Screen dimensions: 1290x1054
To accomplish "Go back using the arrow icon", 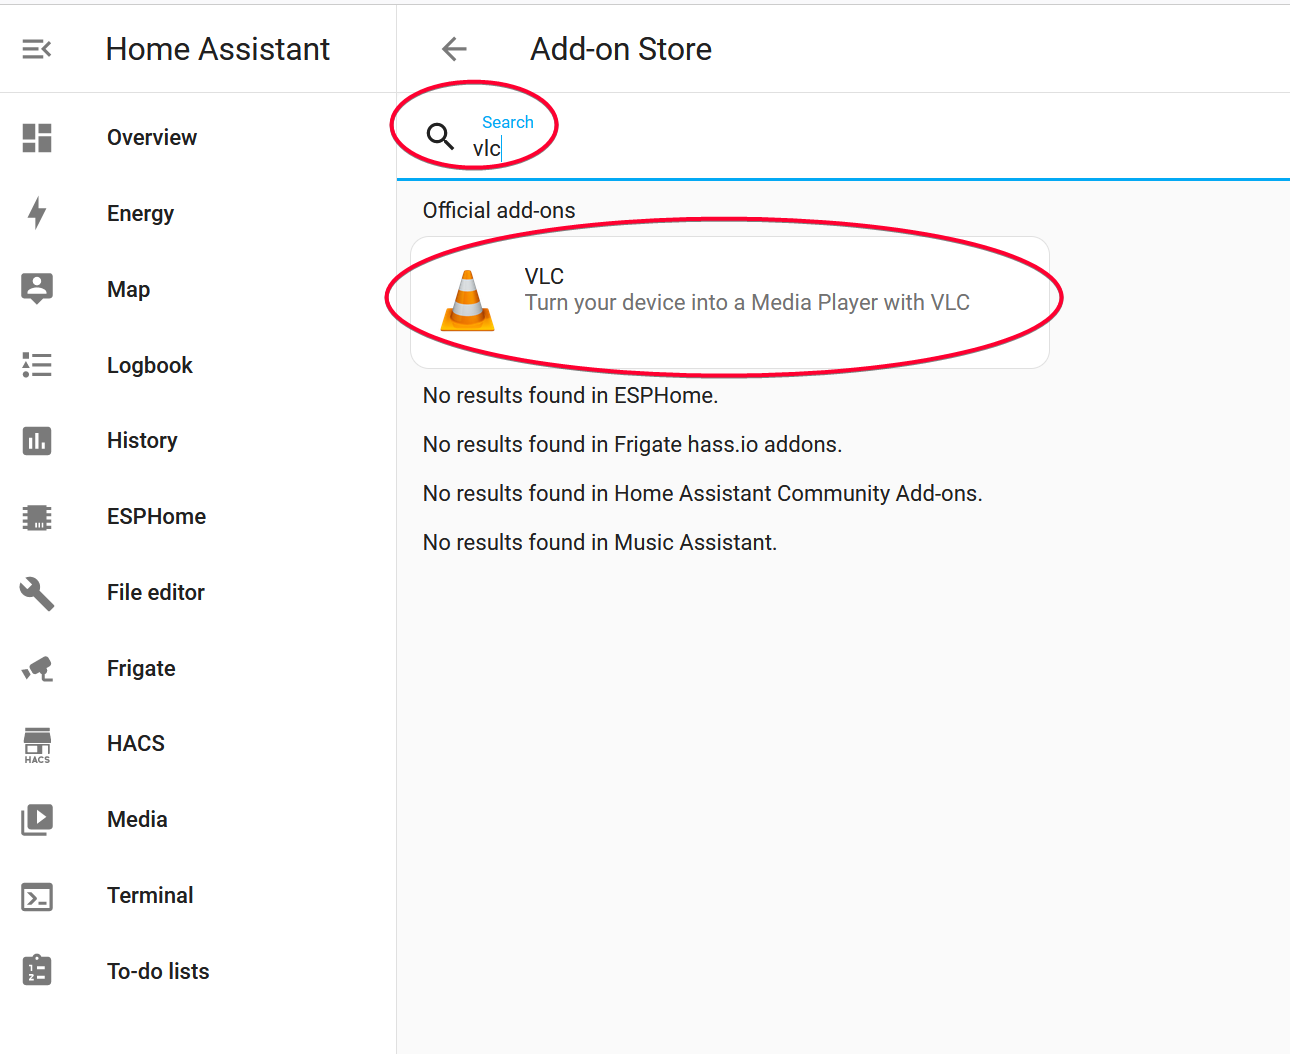I will (x=455, y=49).
